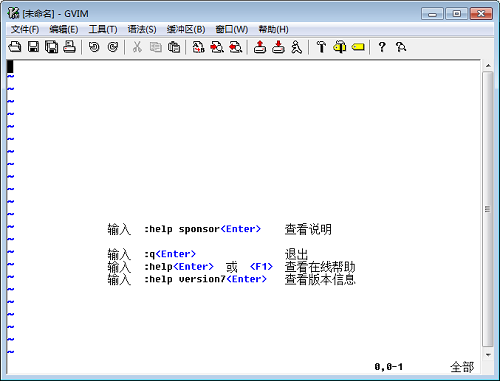The height and width of the screenshot is (381, 500).
Task: Click the Print toolbar icon
Action: pos(70,47)
